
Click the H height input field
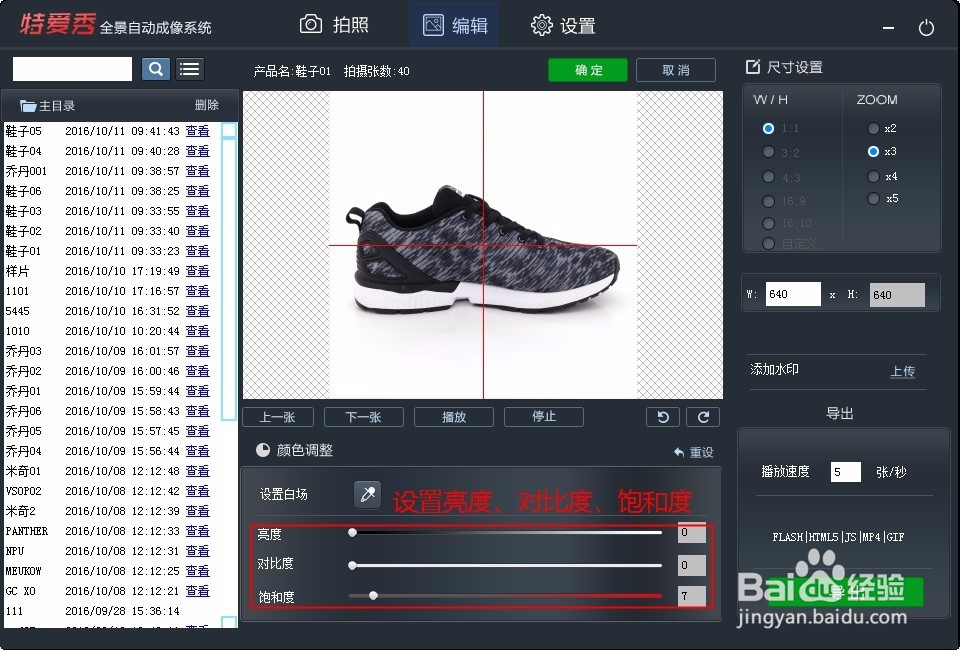pyautogui.click(x=897, y=295)
